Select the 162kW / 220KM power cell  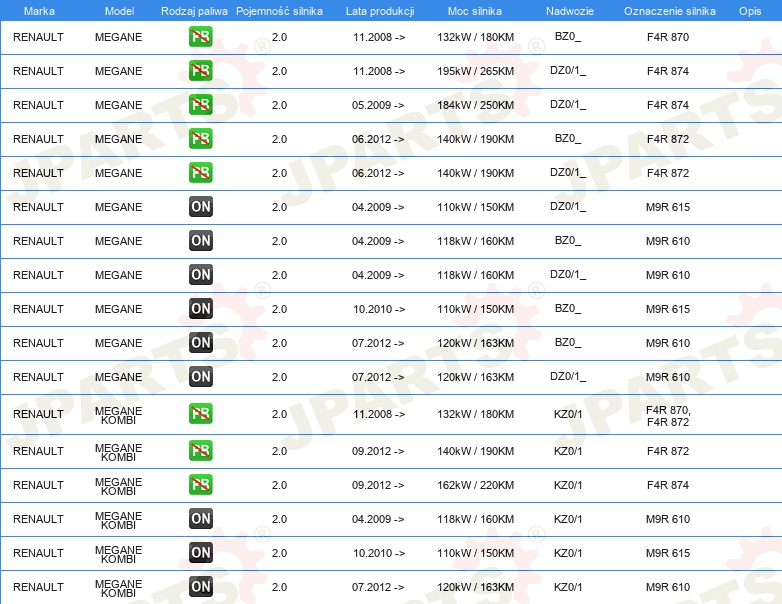[x=475, y=485]
